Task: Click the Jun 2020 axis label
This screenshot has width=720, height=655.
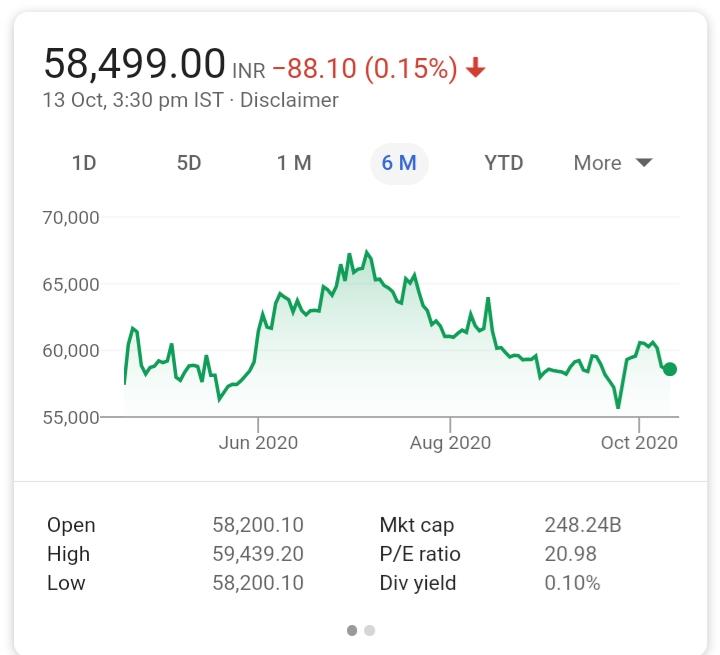Action: pyautogui.click(x=258, y=442)
